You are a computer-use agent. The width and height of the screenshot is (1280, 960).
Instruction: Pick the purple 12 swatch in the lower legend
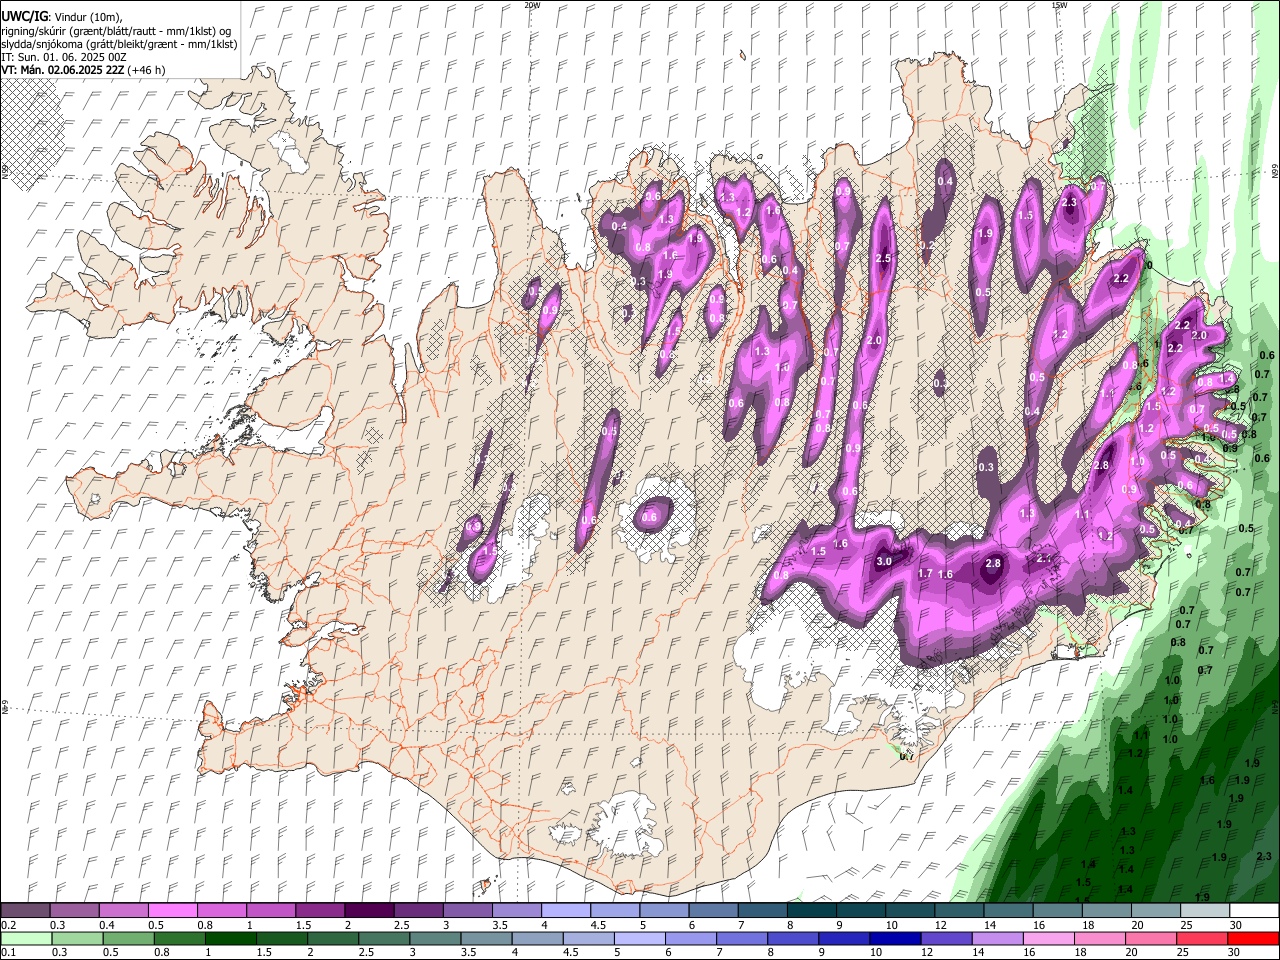(x=947, y=939)
